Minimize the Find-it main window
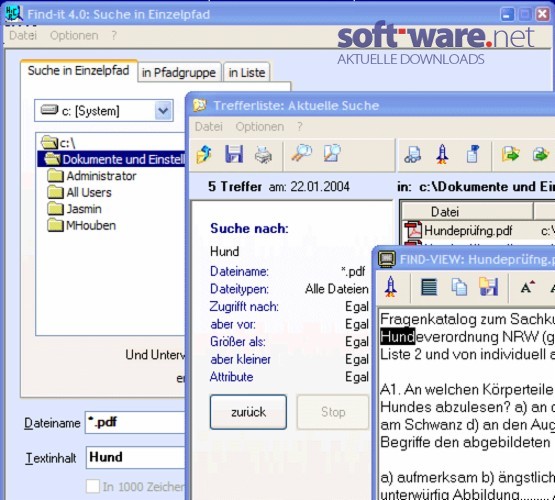The image size is (555, 500). point(507,15)
